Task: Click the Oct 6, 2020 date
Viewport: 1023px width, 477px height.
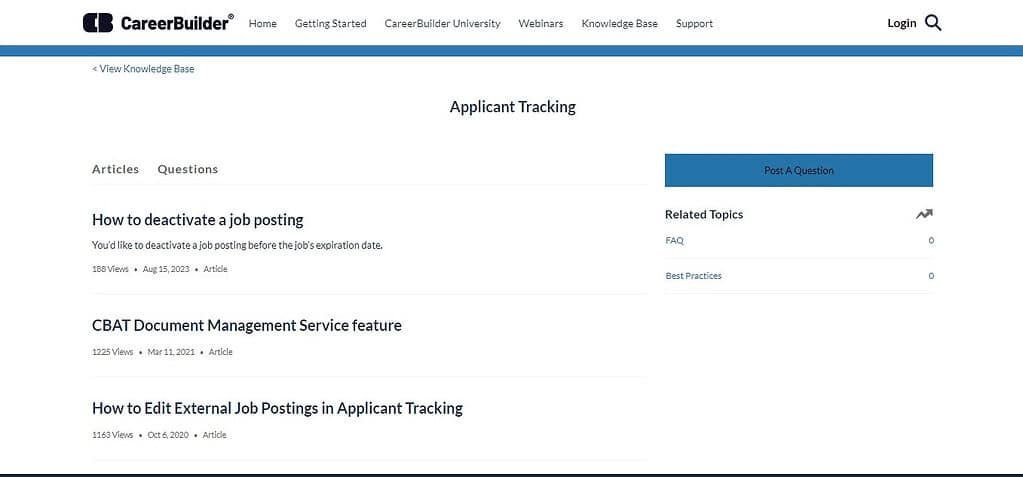Action: (168, 435)
